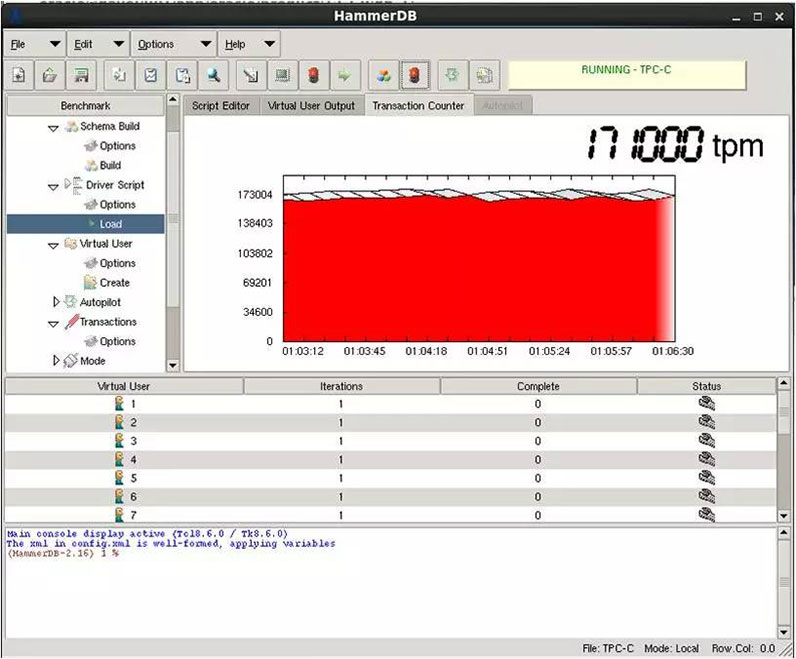The image size is (796, 659).
Task: Click benchmark tree scrollbar down arrow
Action: (173, 365)
